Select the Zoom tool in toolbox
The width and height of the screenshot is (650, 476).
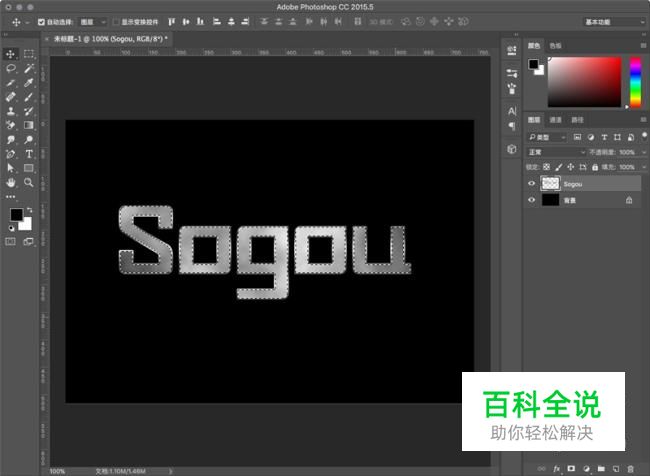[x=29, y=183]
